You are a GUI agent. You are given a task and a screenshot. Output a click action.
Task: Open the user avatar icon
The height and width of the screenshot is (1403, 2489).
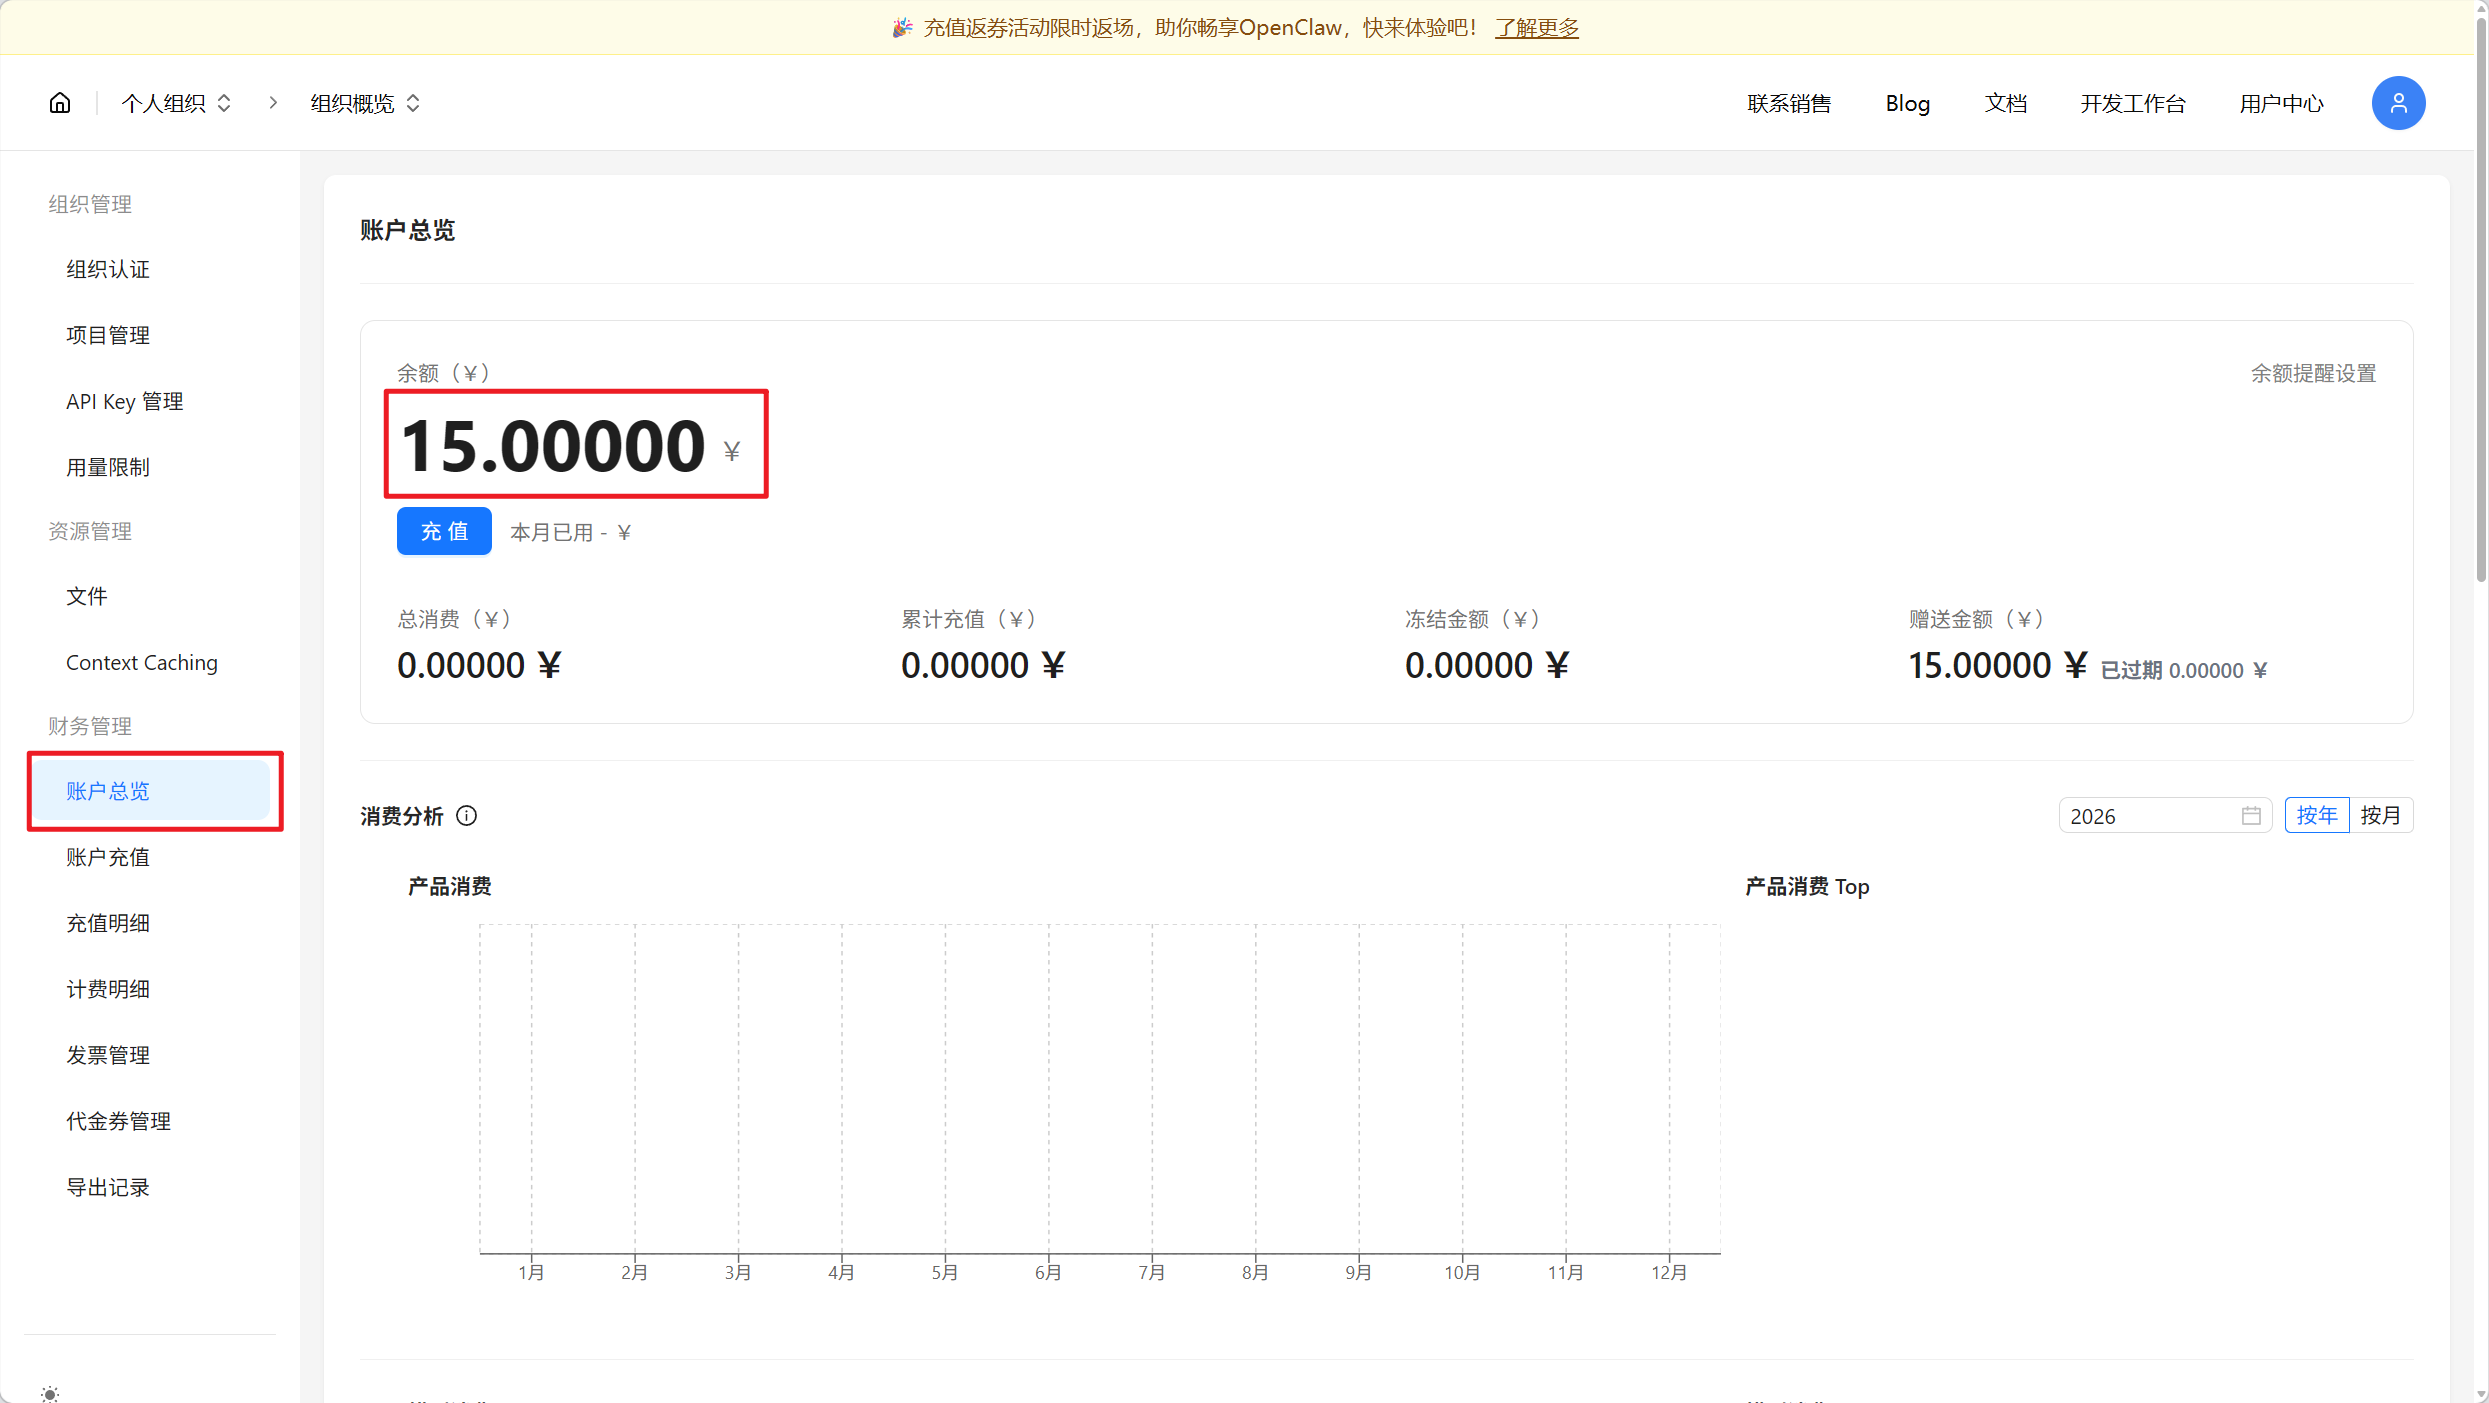[2397, 103]
